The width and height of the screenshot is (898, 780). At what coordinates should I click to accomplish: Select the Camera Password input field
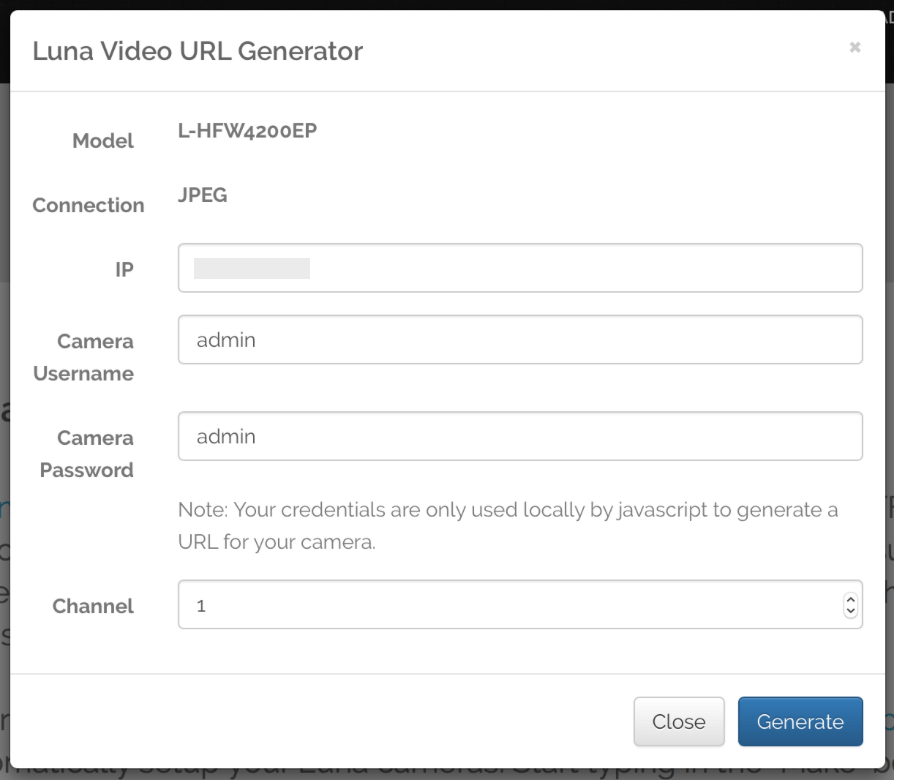point(520,436)
